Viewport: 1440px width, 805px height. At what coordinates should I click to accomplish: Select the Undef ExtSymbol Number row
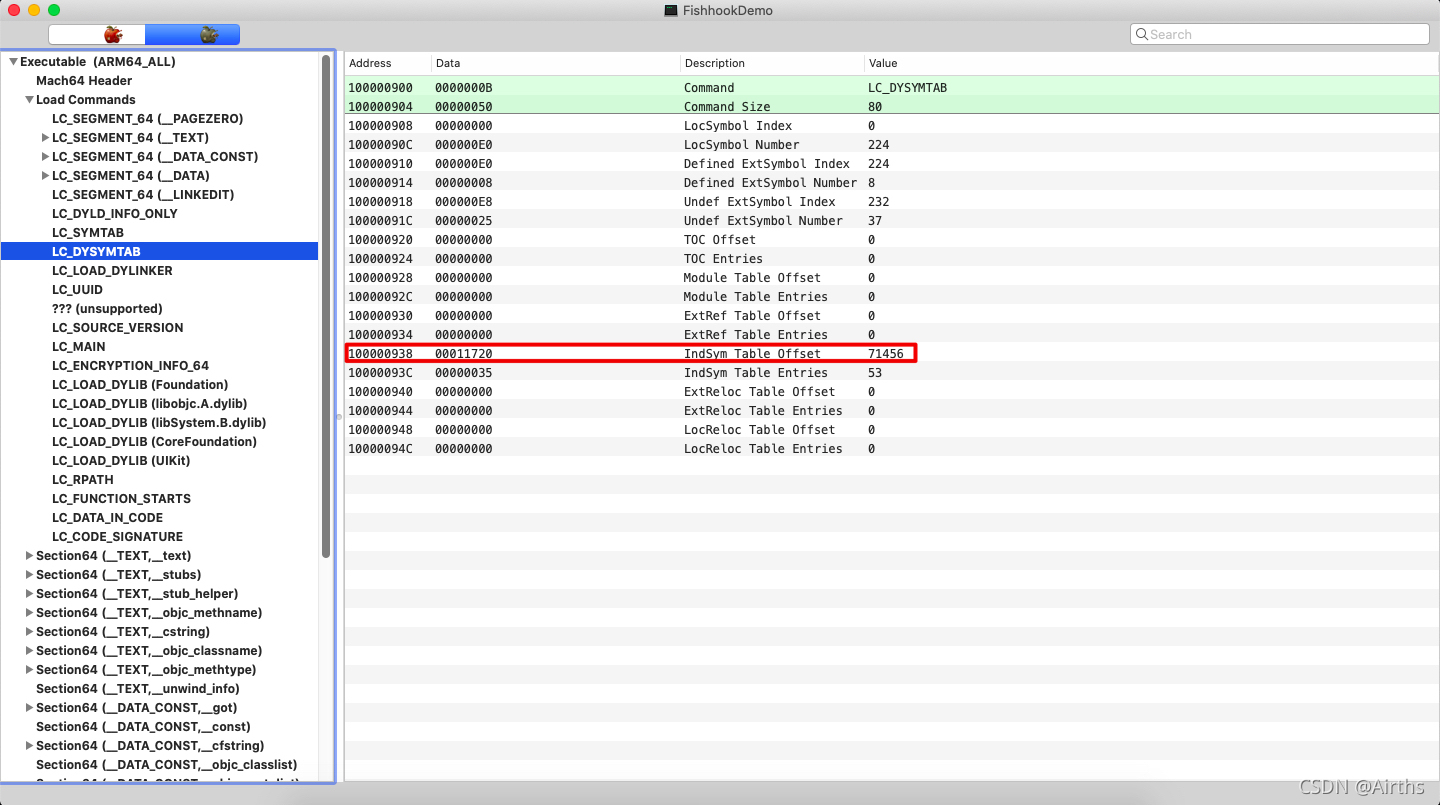coord(892,221)
